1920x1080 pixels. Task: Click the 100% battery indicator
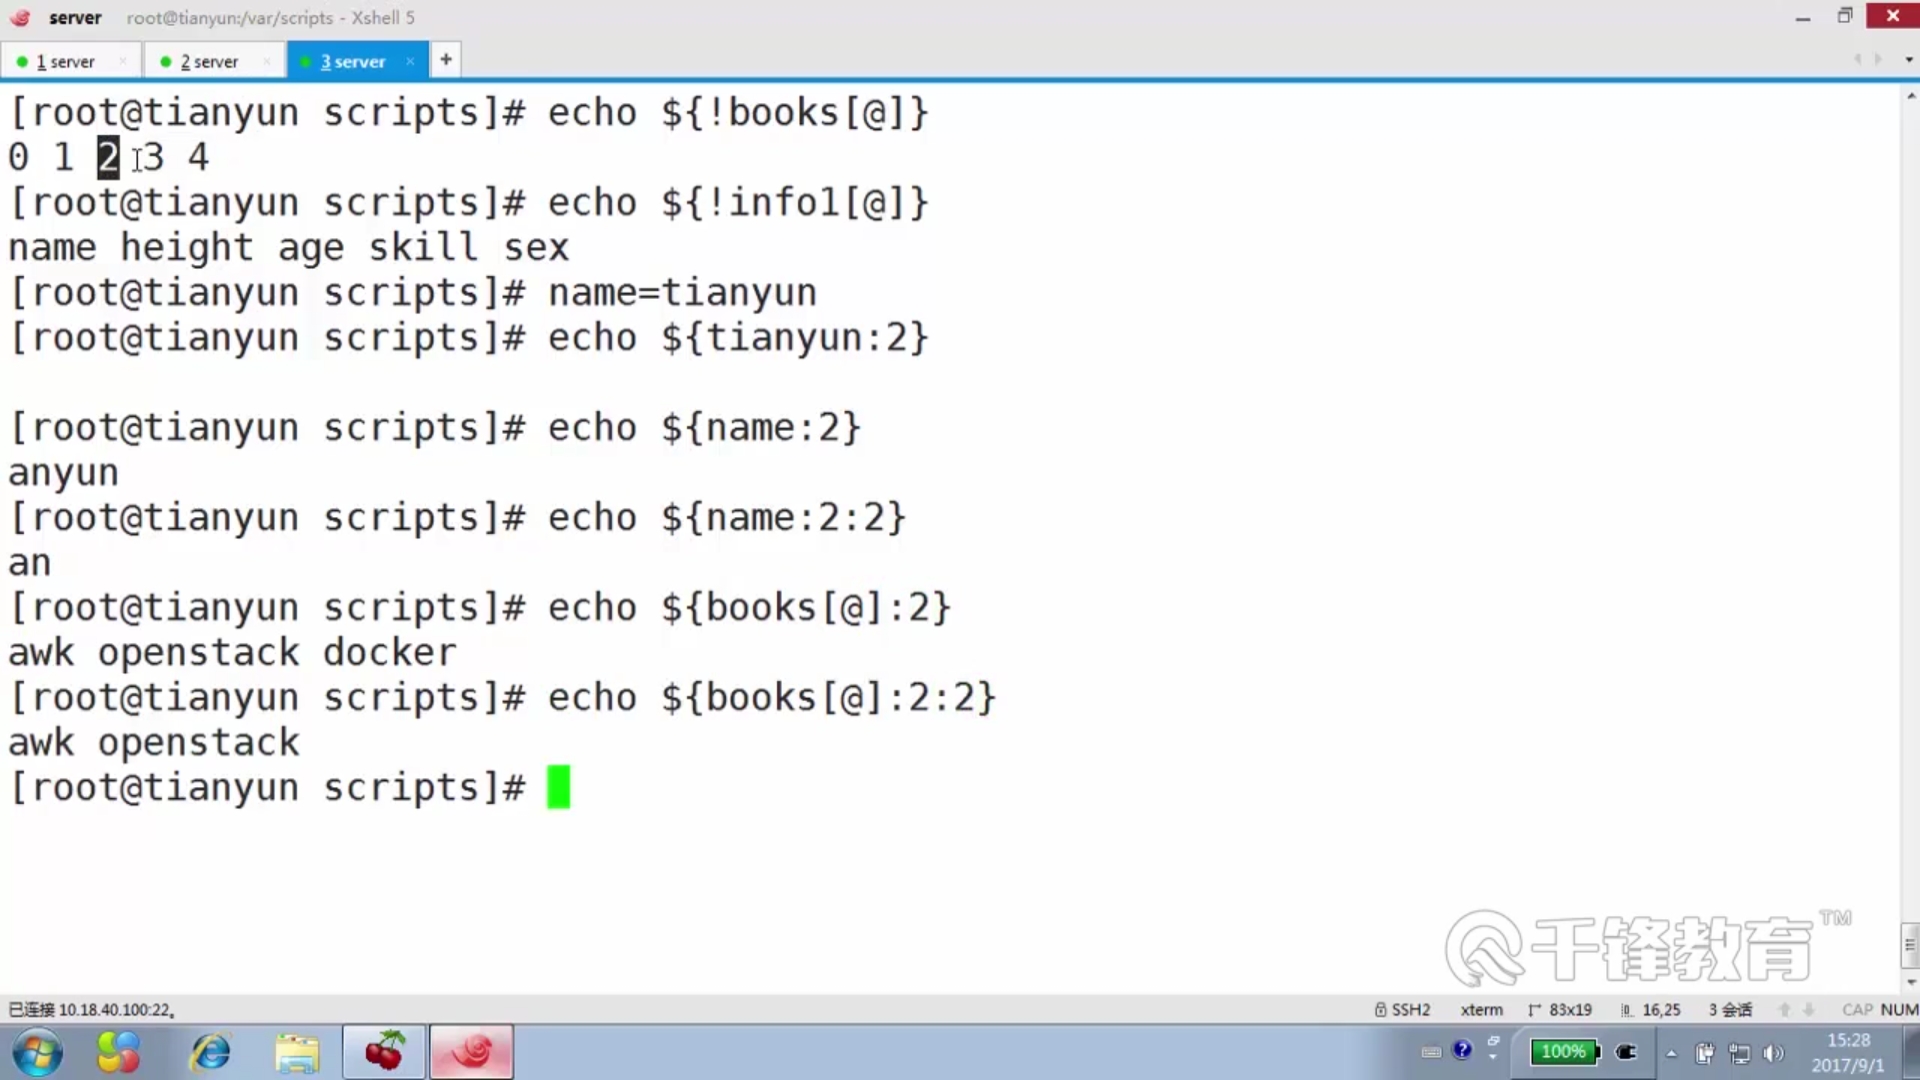click(1563, 1051)
